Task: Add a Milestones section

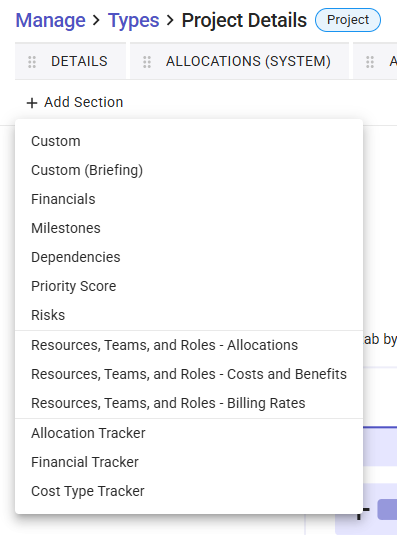Action: pos(189,228)
